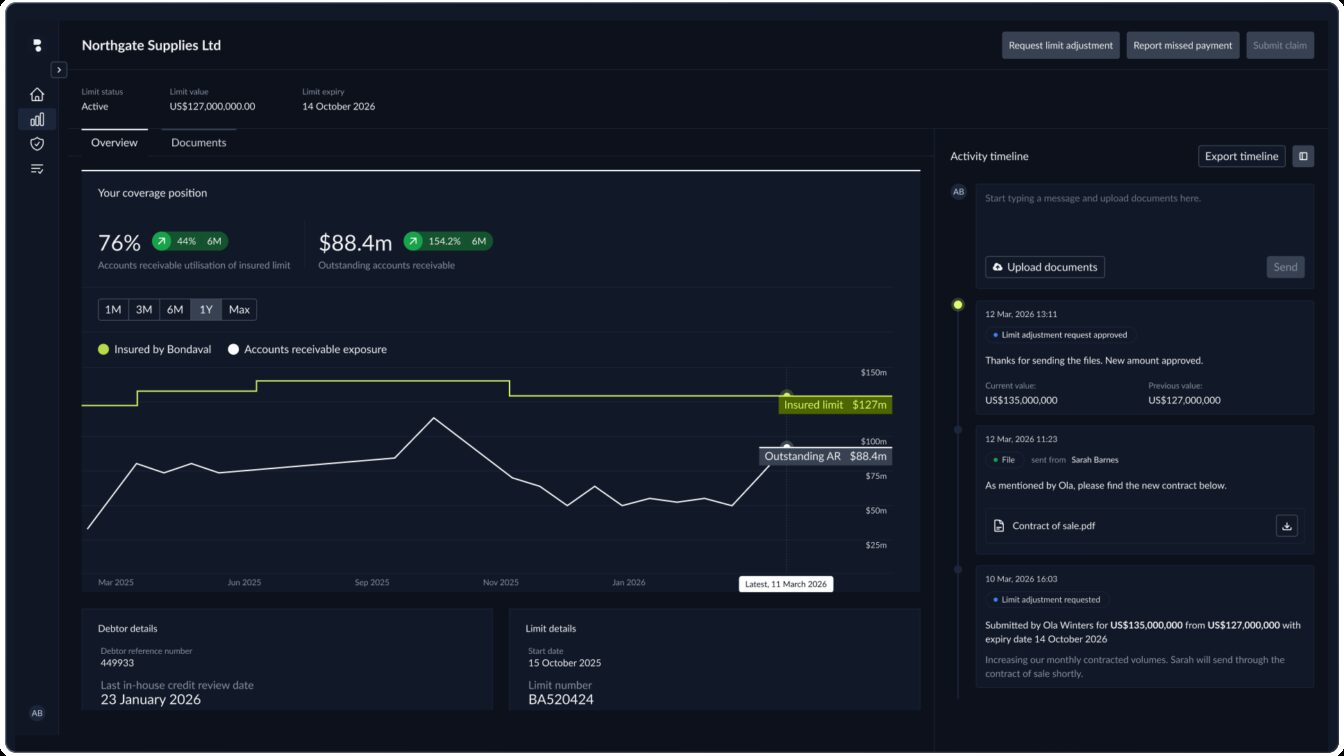Toggle the Accounts receivable exposure legend
Viewport: 1344px width, 756px height.
coord(310,349)
